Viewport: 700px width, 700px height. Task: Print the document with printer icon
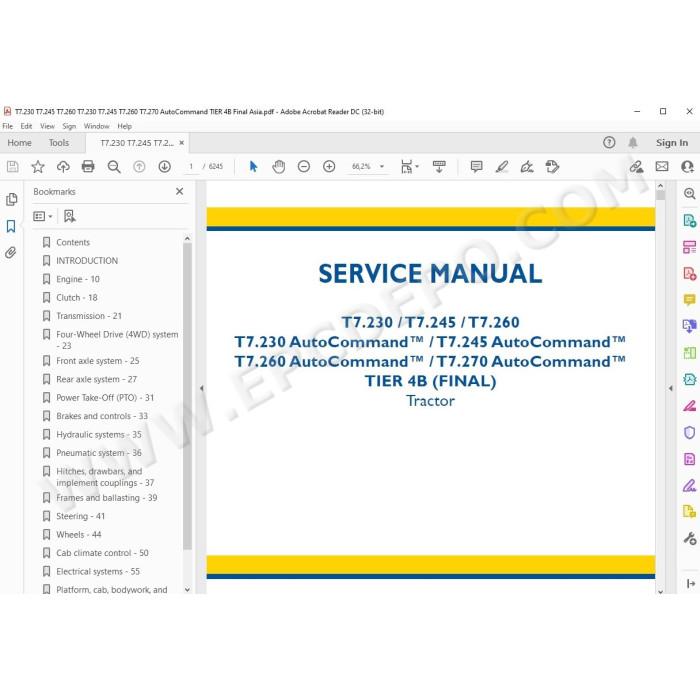pyautogui.click(x=88, y=167)
